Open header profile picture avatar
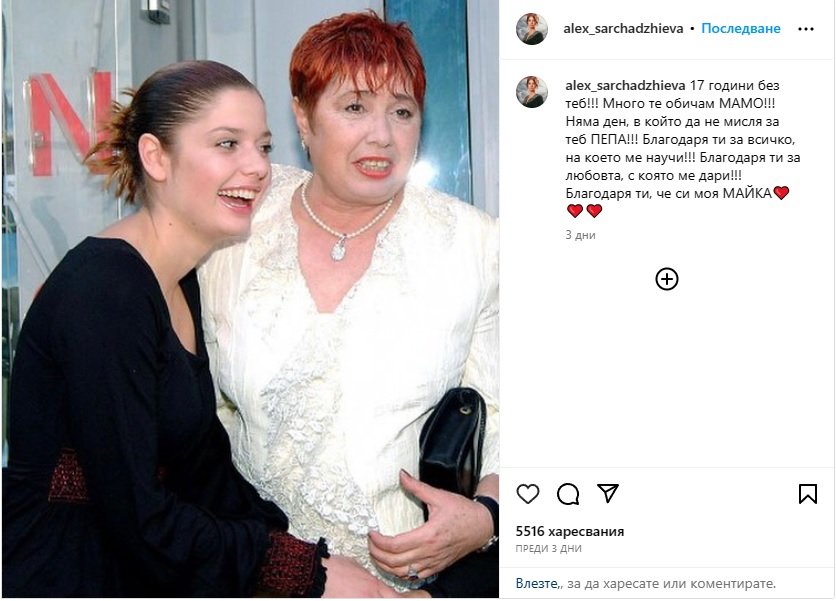 [532, 29]
